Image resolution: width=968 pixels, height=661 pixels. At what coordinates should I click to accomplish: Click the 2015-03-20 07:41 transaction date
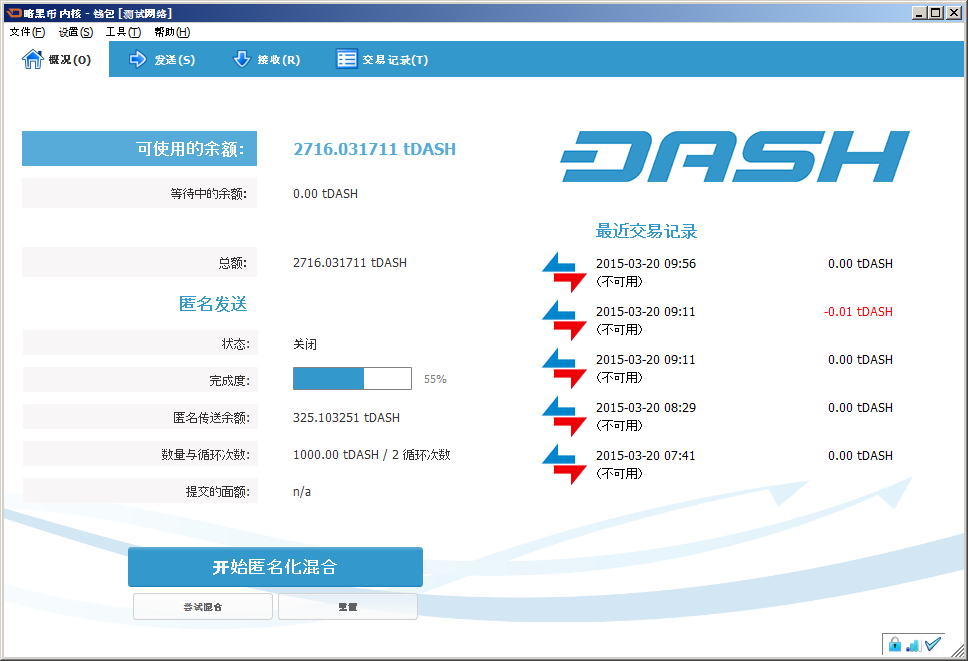(646, 456)
